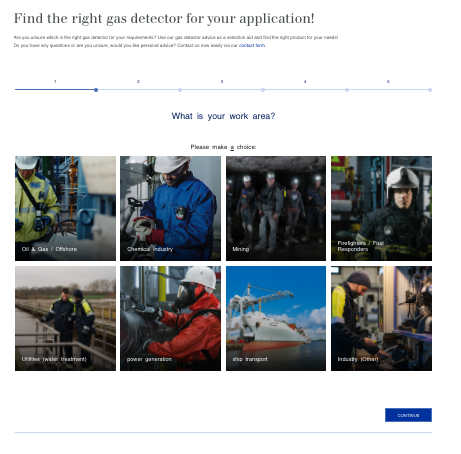Image resolution: width=461 pixels, height=454 pixels.
Task: Click the step number 4 label
Action: pos(305,81)
